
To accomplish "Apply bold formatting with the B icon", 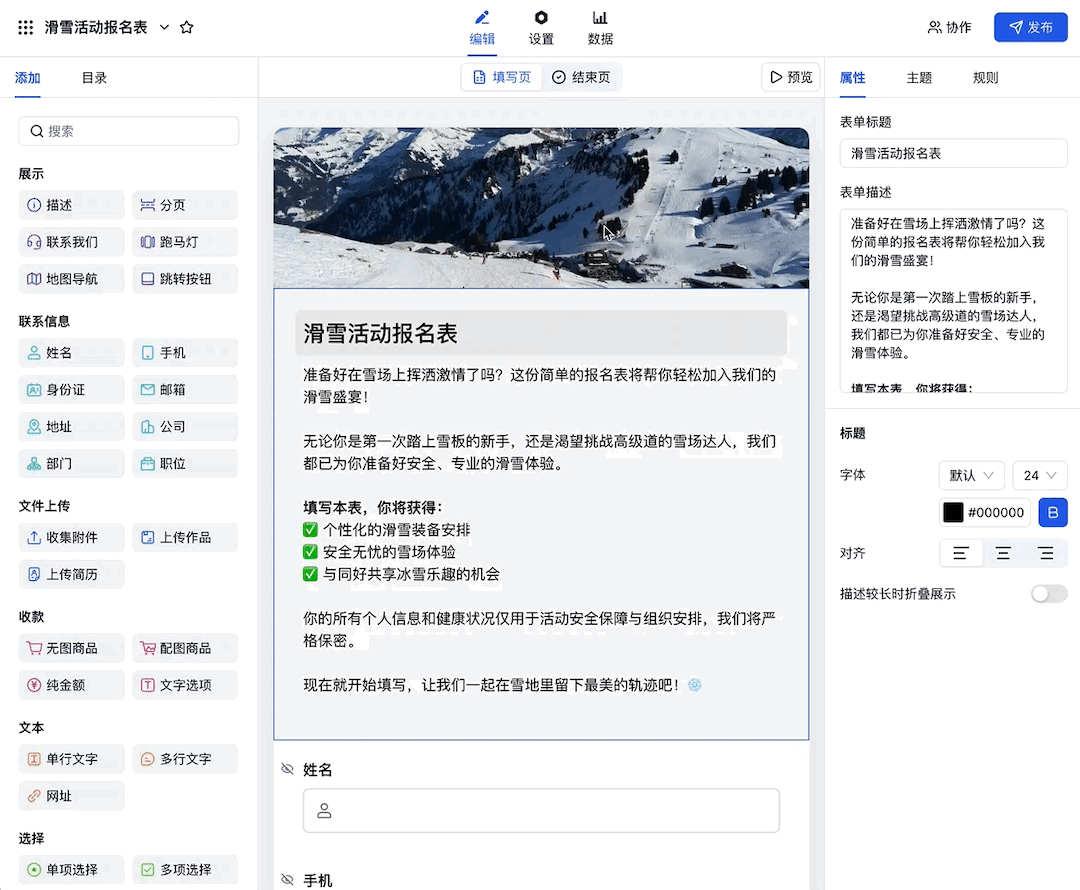I will (x=1052, y=512).
